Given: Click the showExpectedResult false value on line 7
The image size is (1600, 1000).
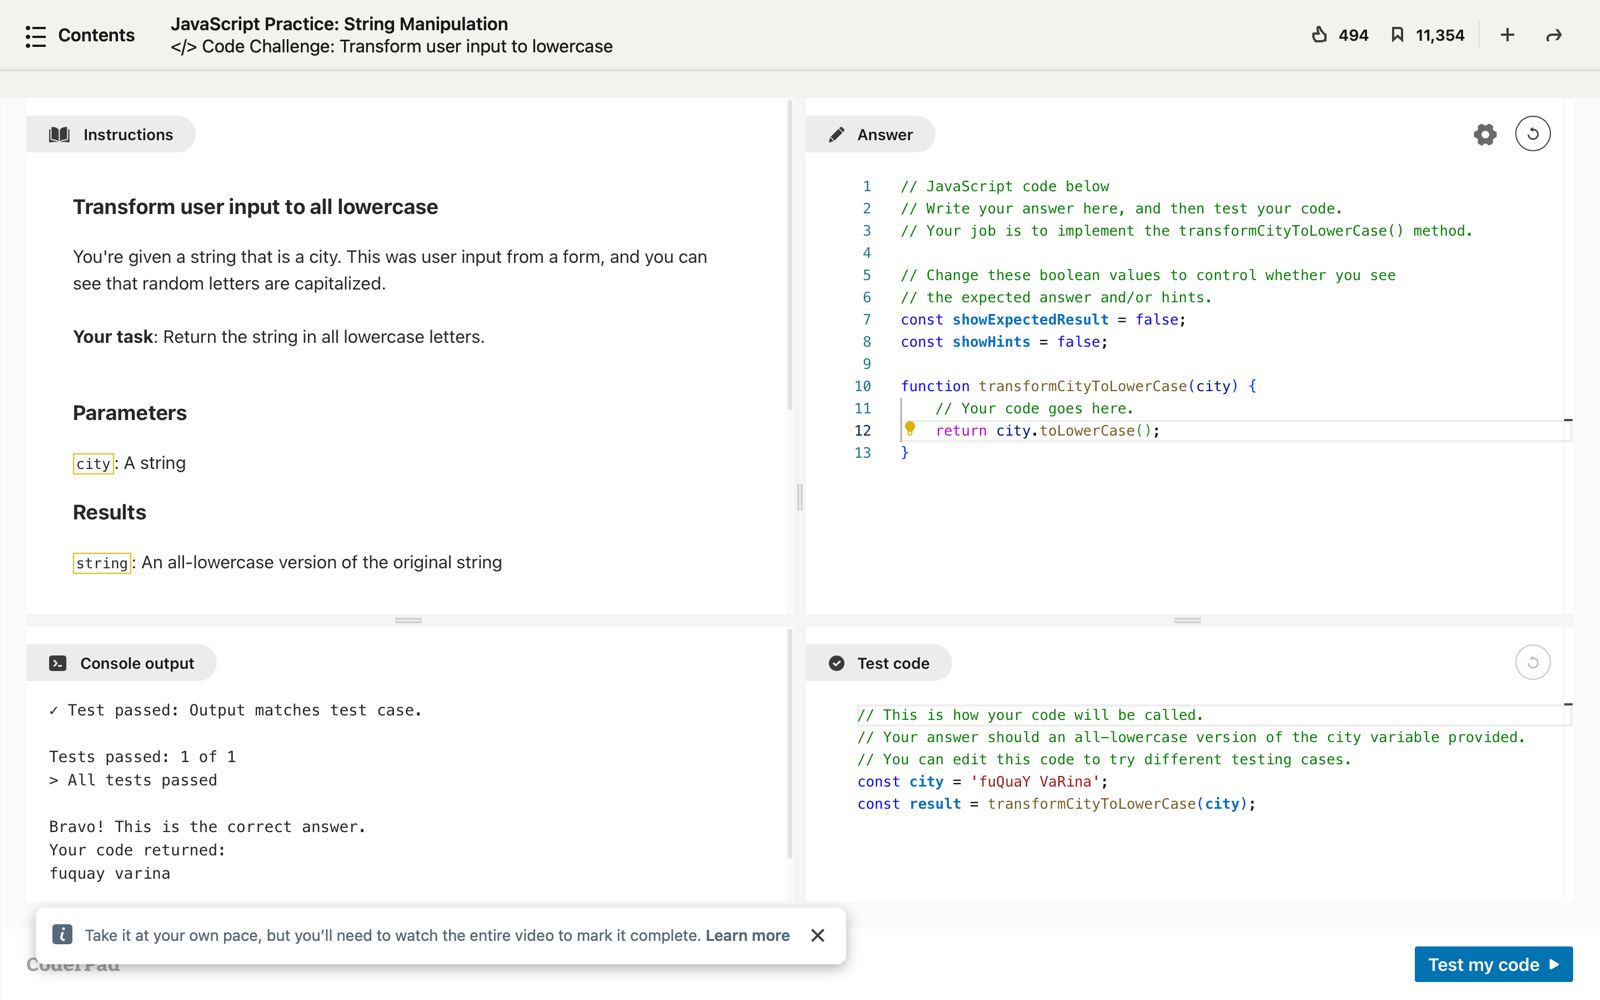Looking at the screenshot, I should tap(1157, 320).
